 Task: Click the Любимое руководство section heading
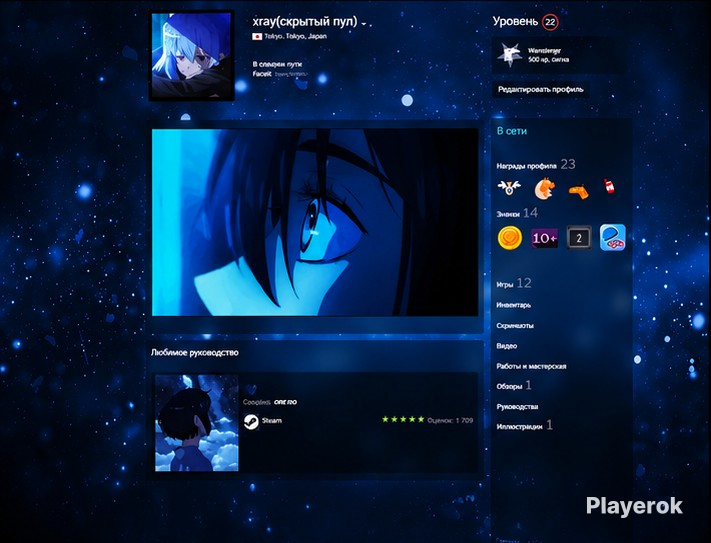coord(195,353)
